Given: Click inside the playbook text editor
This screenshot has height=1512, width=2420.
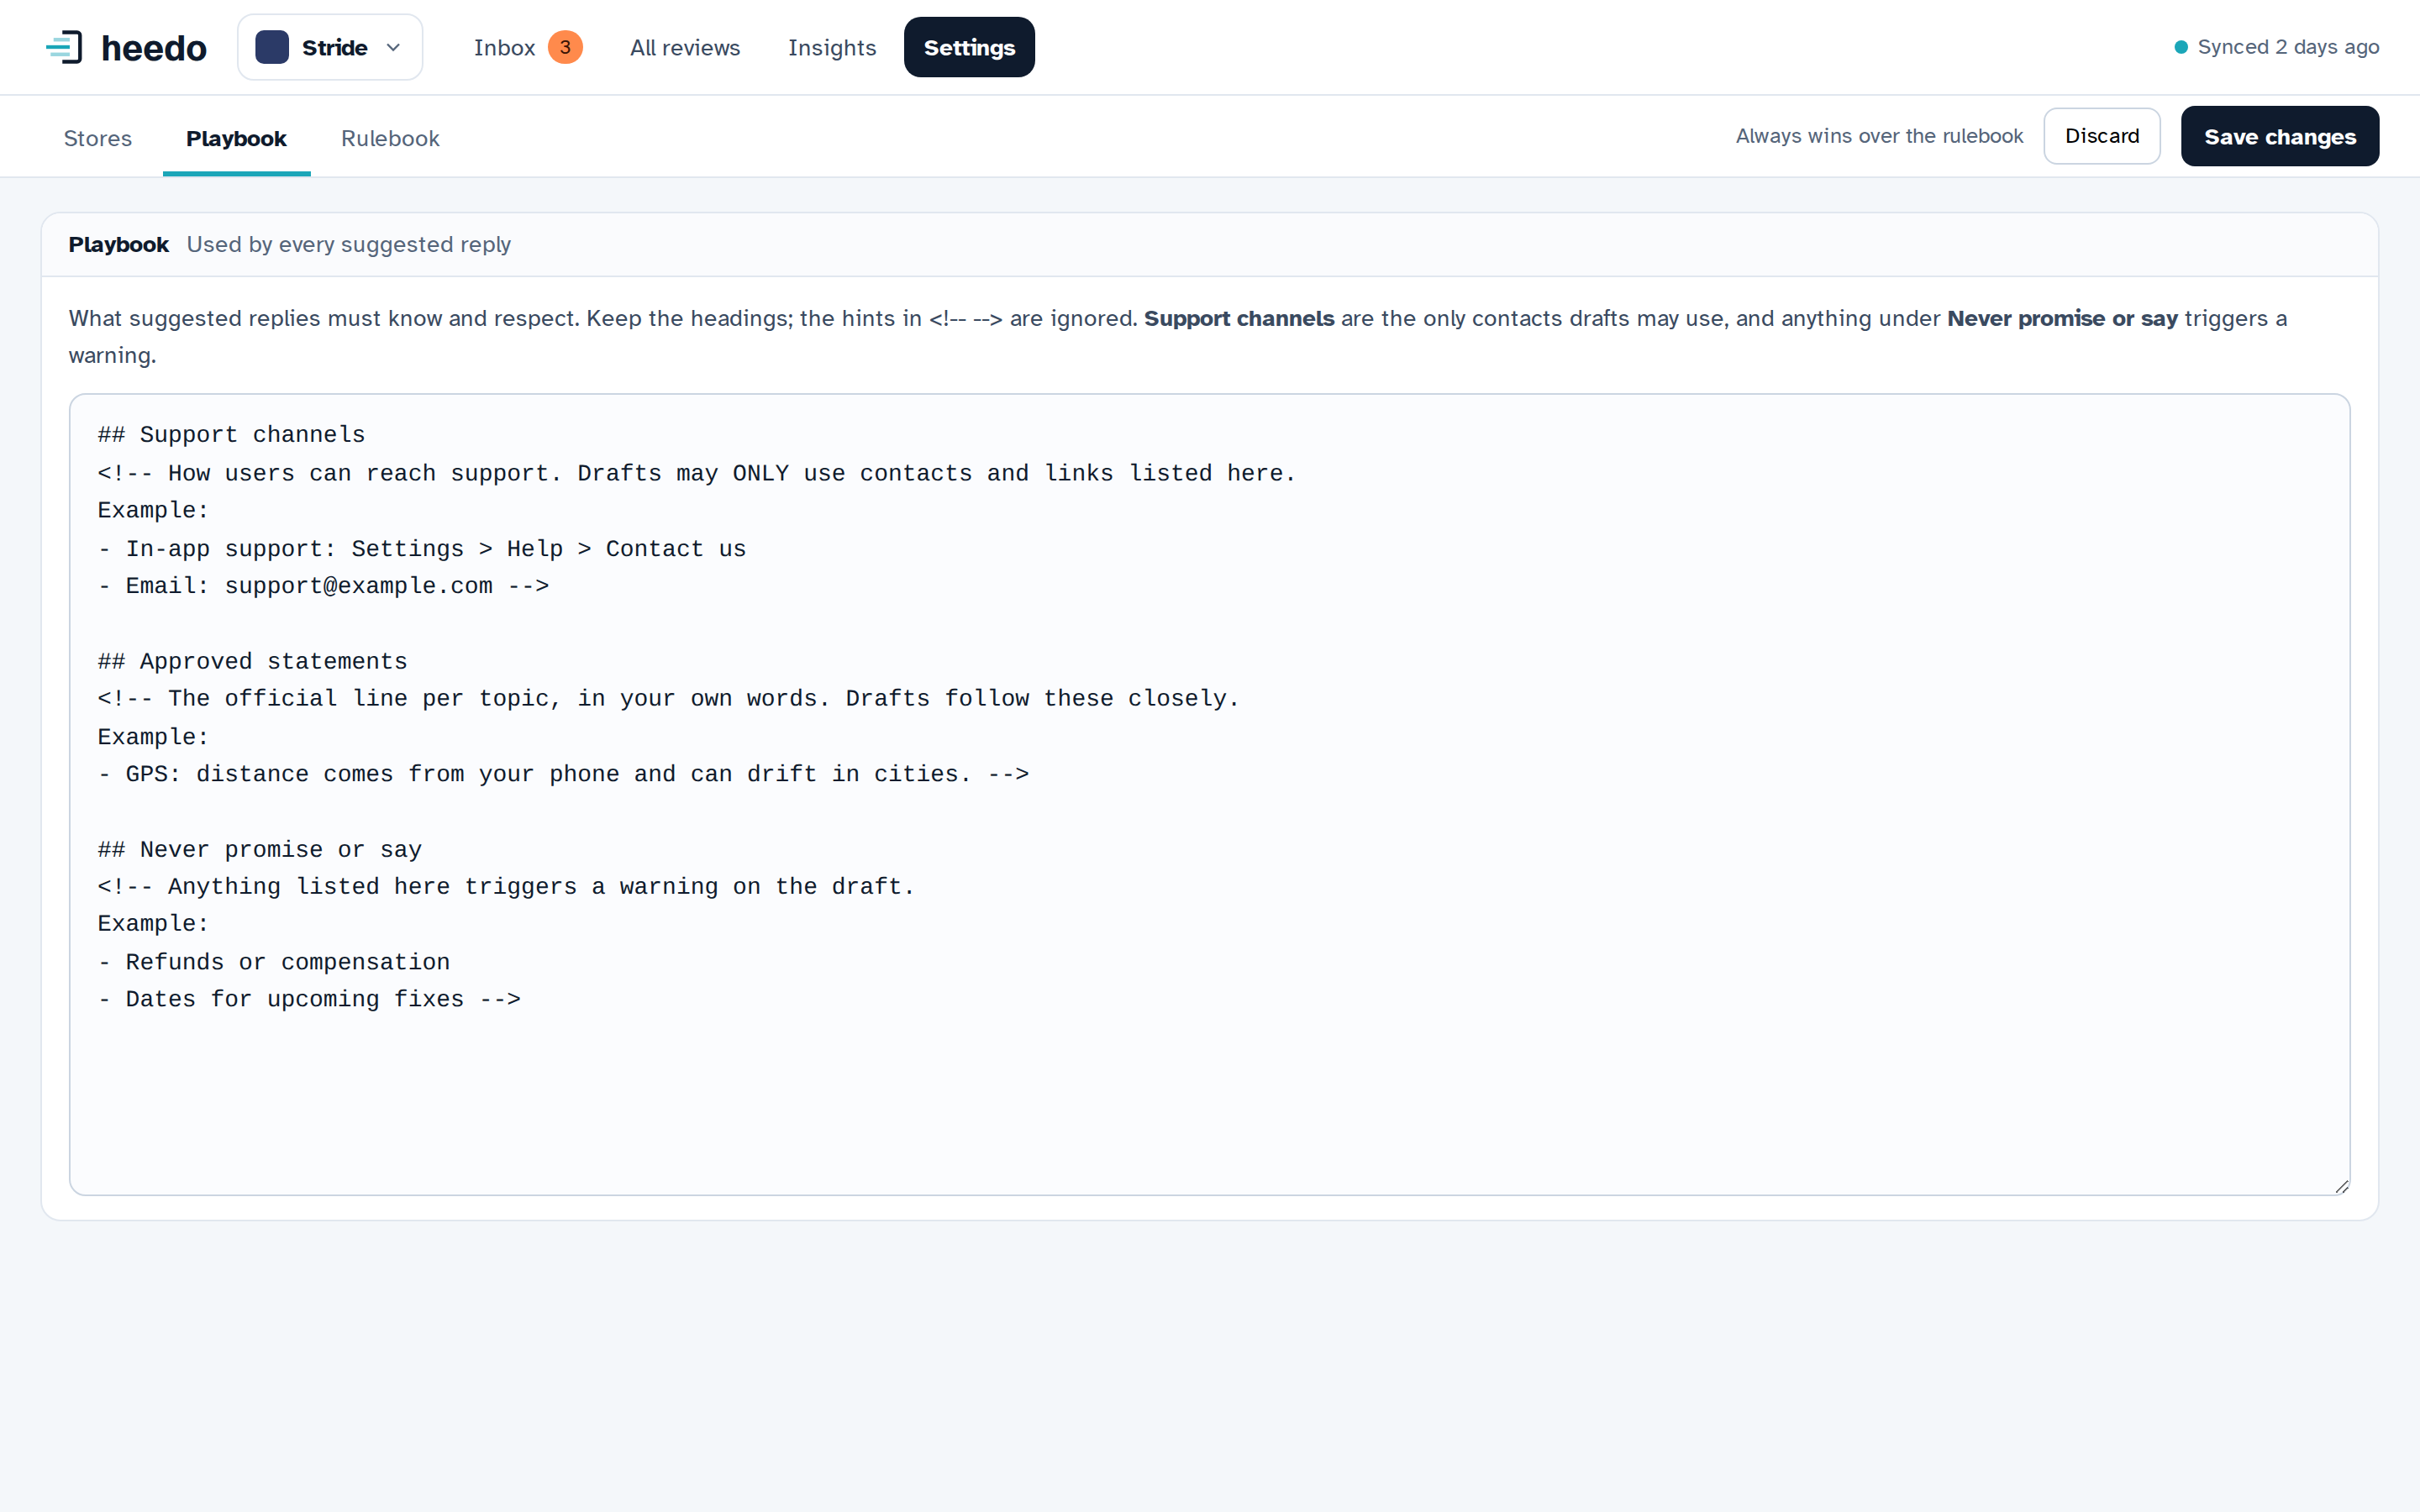Looking at the screenshot, I should coord(1210,794).
